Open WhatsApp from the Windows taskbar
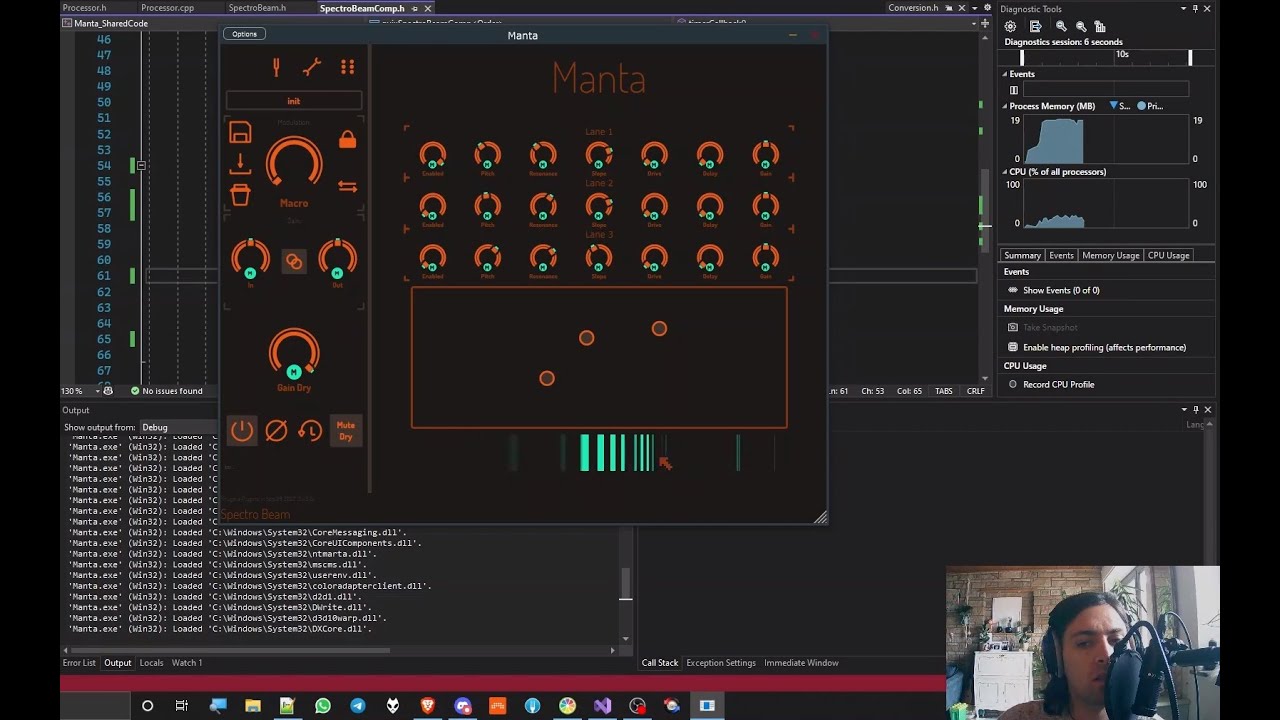This screenshot has width=1280, height=720. [322, 706]
